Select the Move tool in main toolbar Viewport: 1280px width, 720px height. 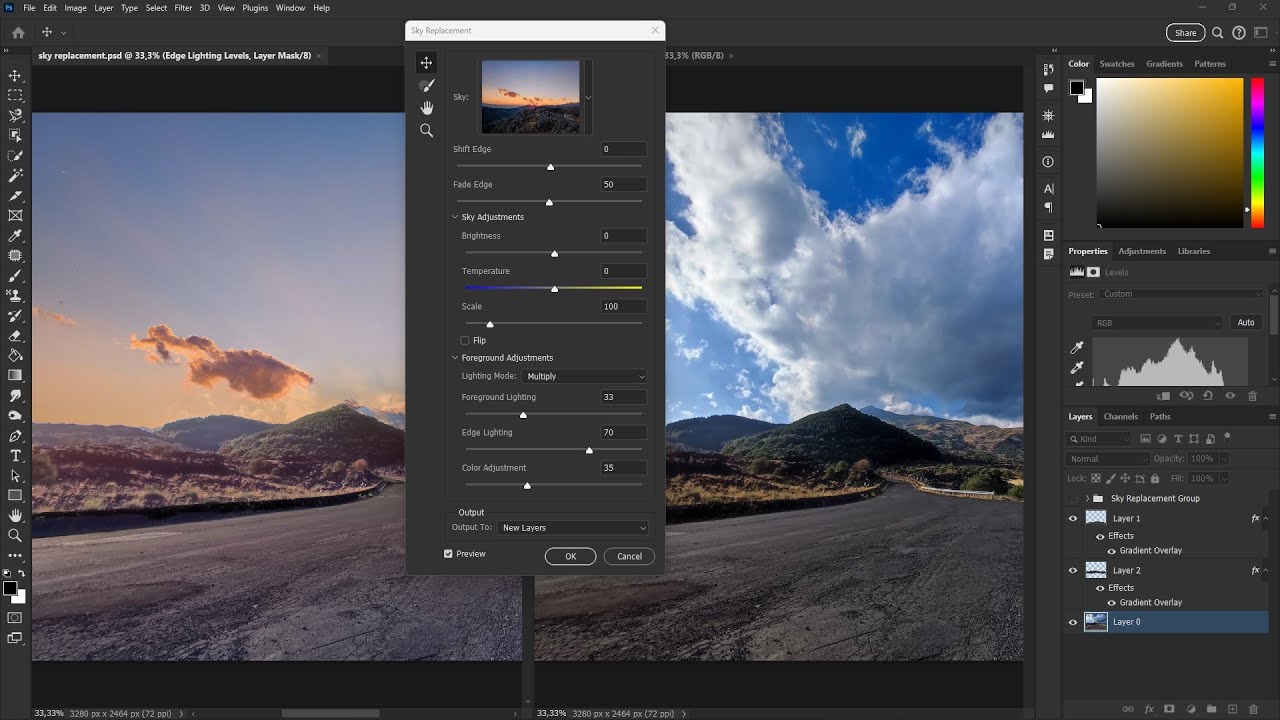click(15, 76)
